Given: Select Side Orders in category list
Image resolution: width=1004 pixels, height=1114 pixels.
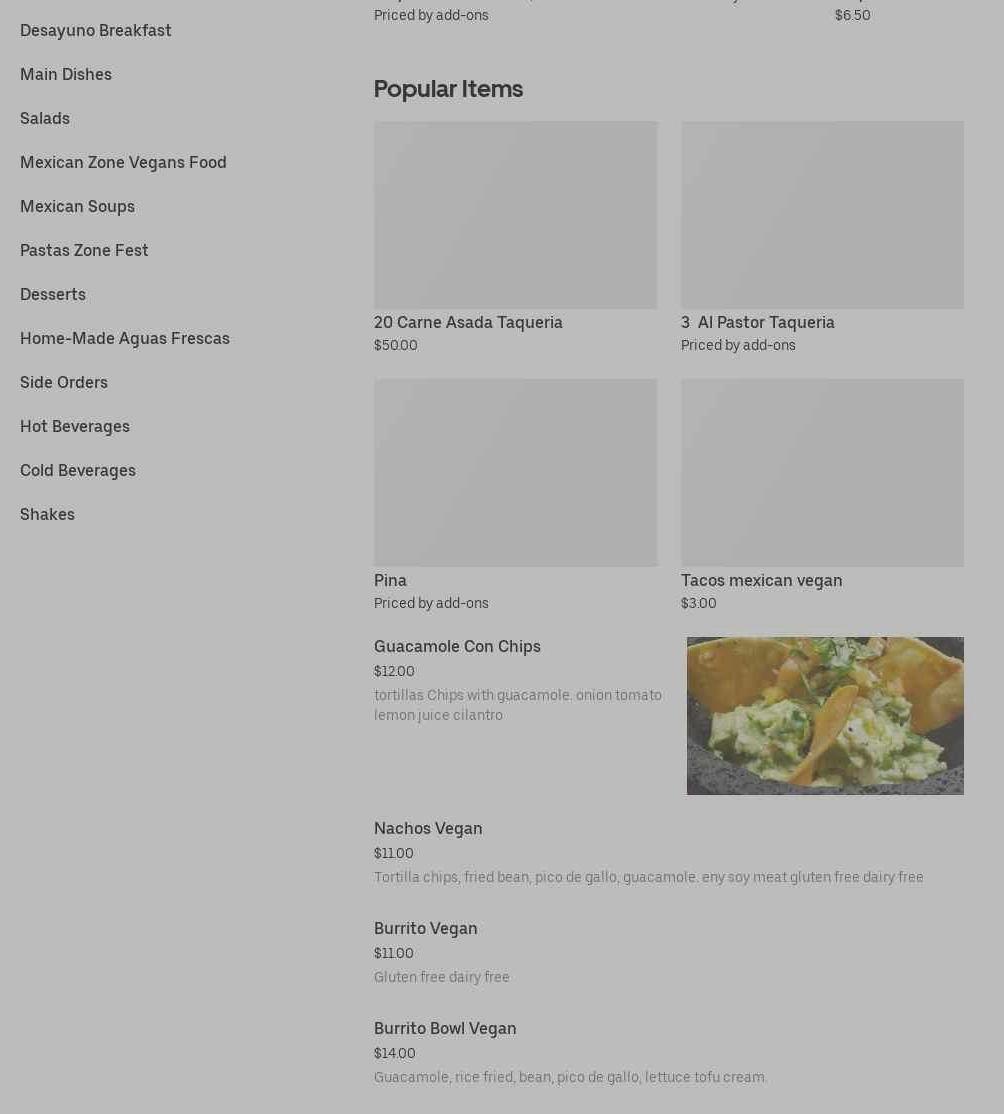Looking at the screenshot, I should 64,383.
